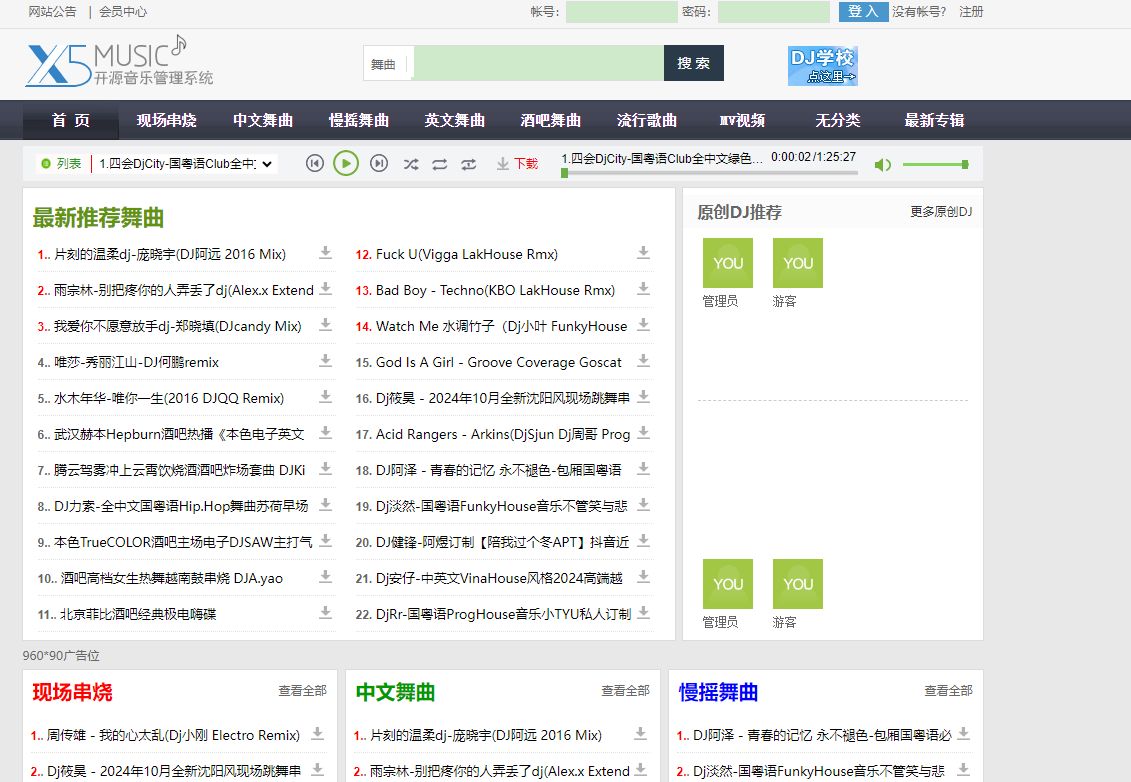Download track 3 我爱你不愿意放手dj
The width and height of the screenshot is (1131, 782).
(325, 325)
